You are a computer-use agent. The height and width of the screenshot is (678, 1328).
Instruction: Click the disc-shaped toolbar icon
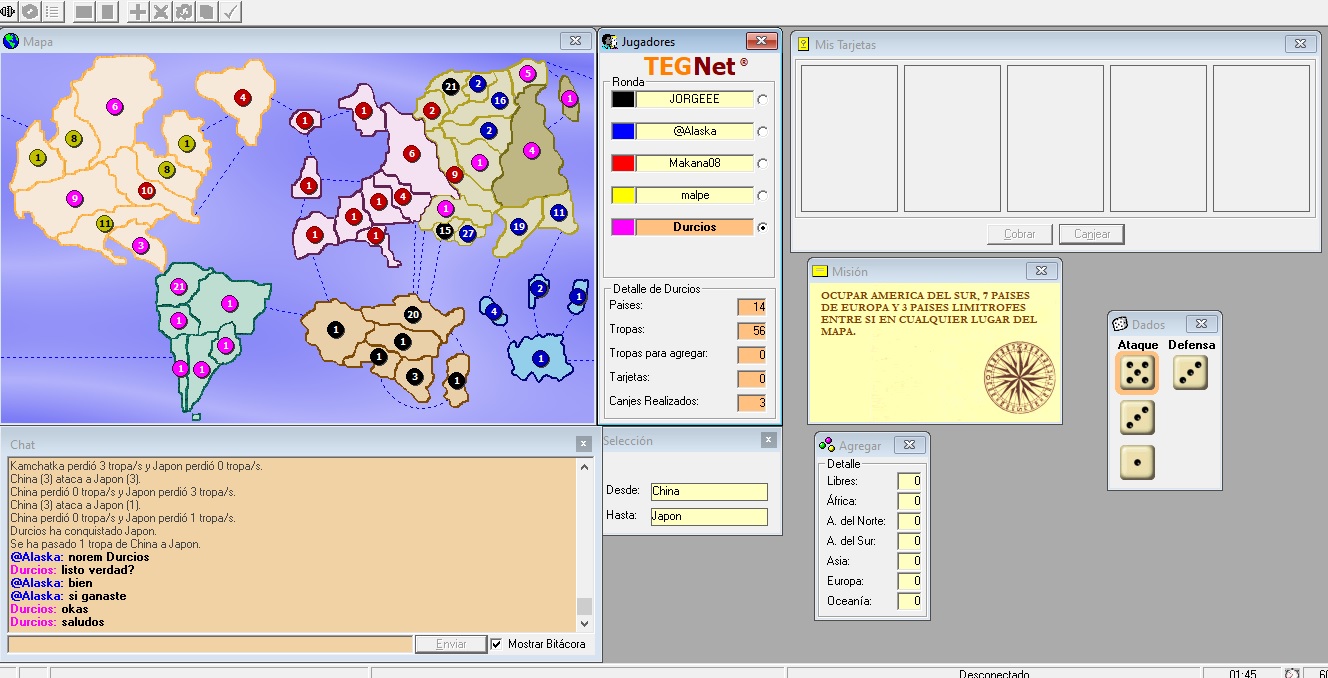pyautogui.click(x=30, y=12)
